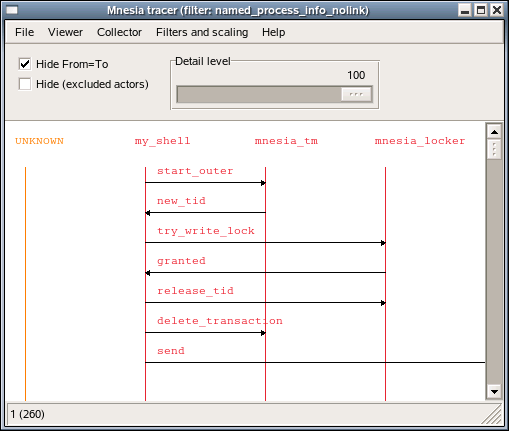The height and width of the screenshot is (431, 509).
Task: Click the delete_transaction event label
Action: click(x=220, y=321)
